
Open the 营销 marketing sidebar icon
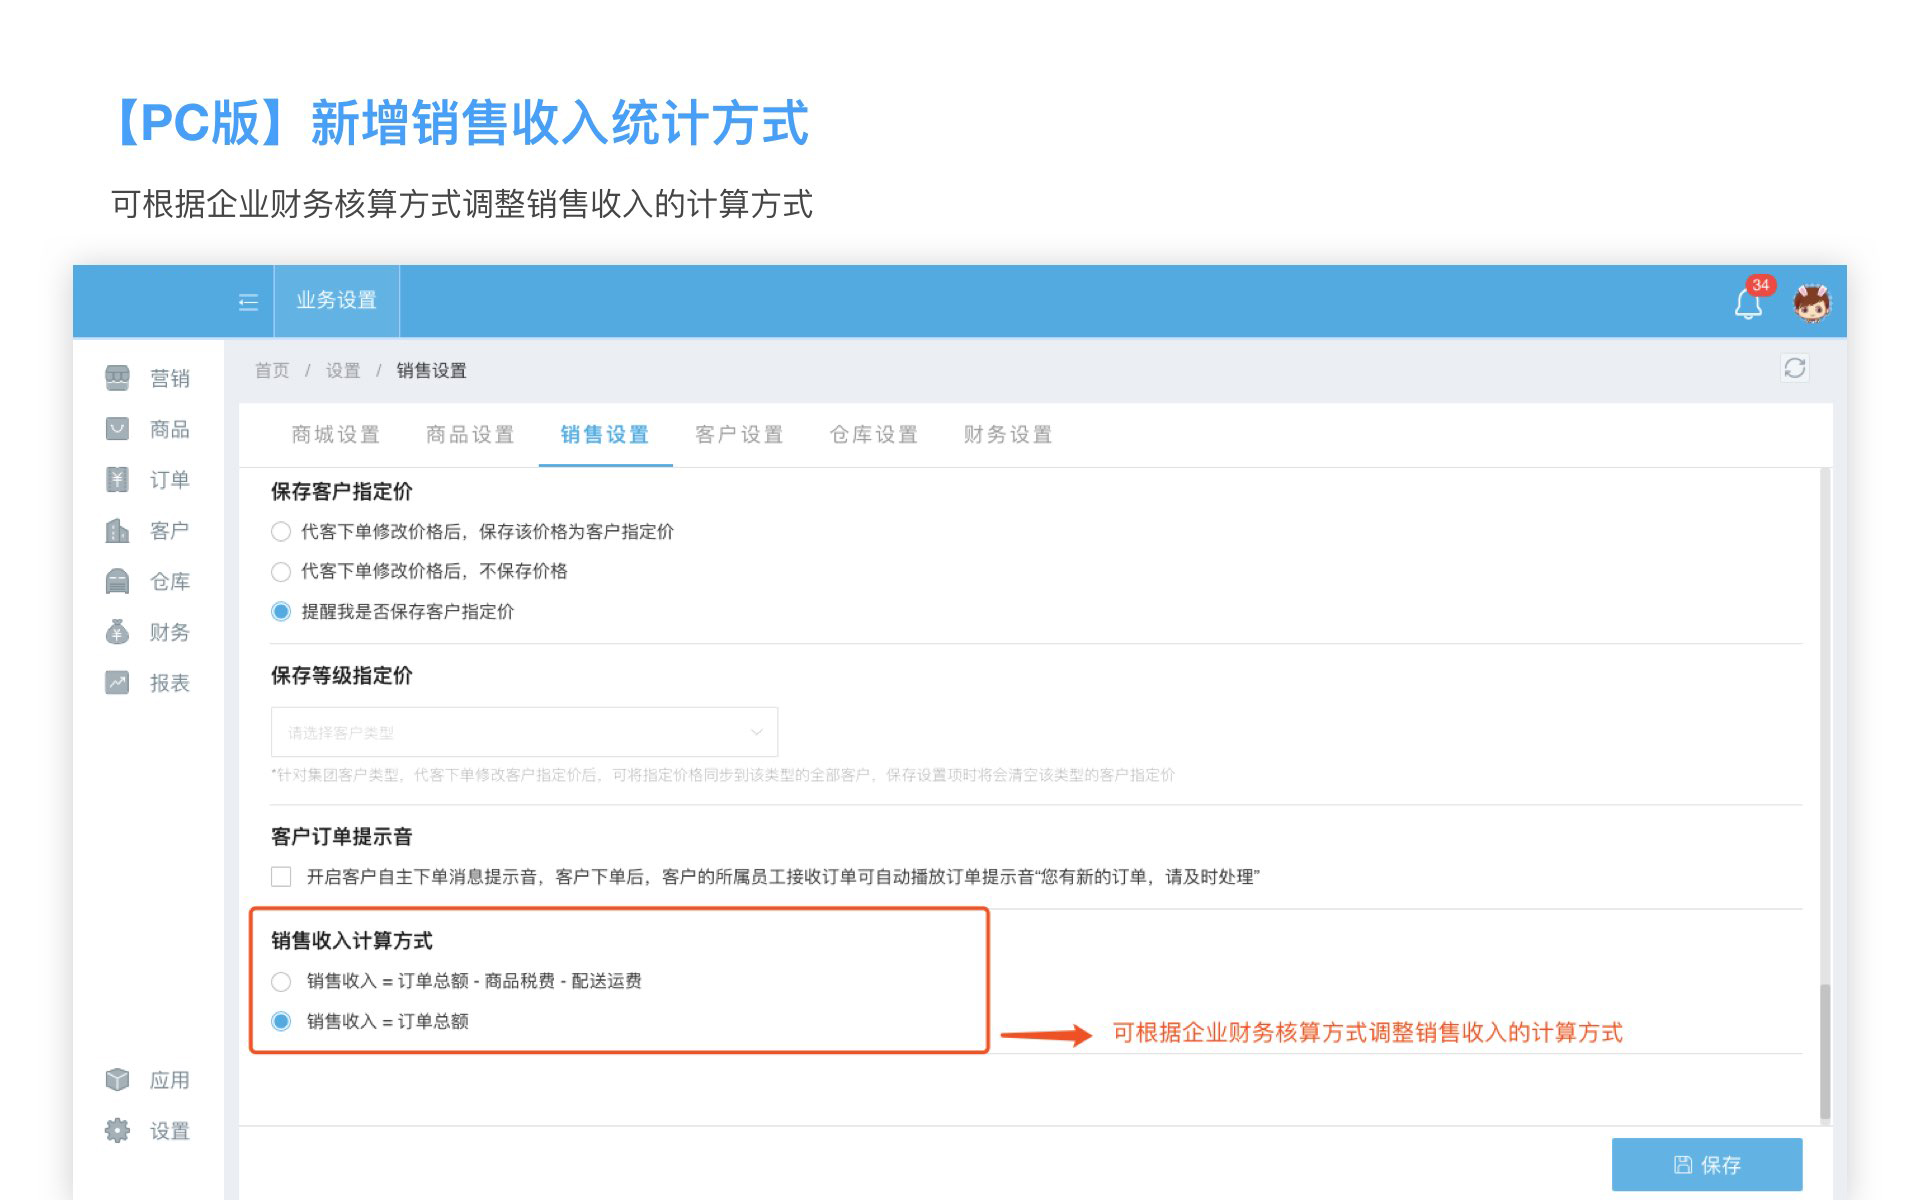[x=118, y=378]
